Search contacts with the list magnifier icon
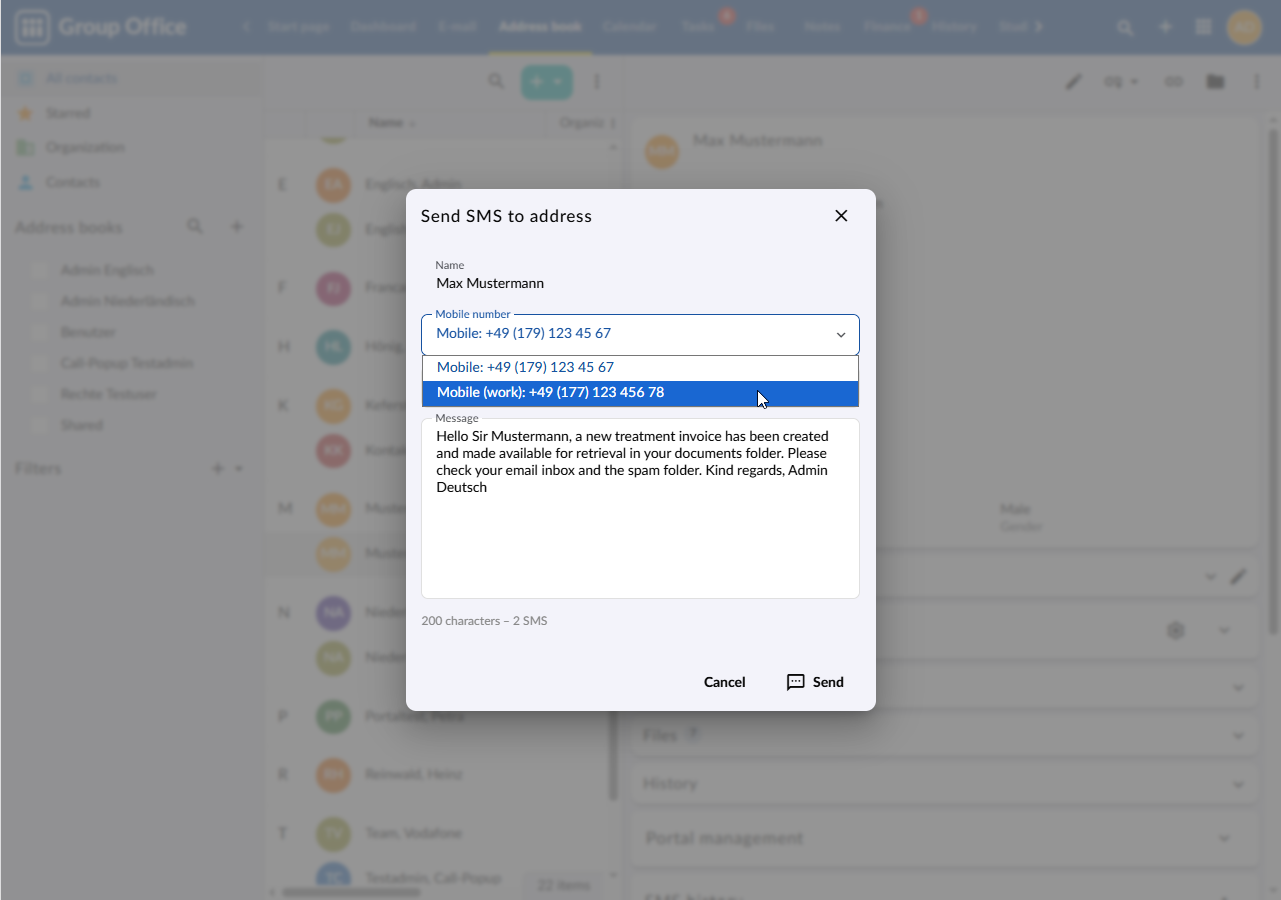This screenshot has height=900, width=1281. (496, 81)
